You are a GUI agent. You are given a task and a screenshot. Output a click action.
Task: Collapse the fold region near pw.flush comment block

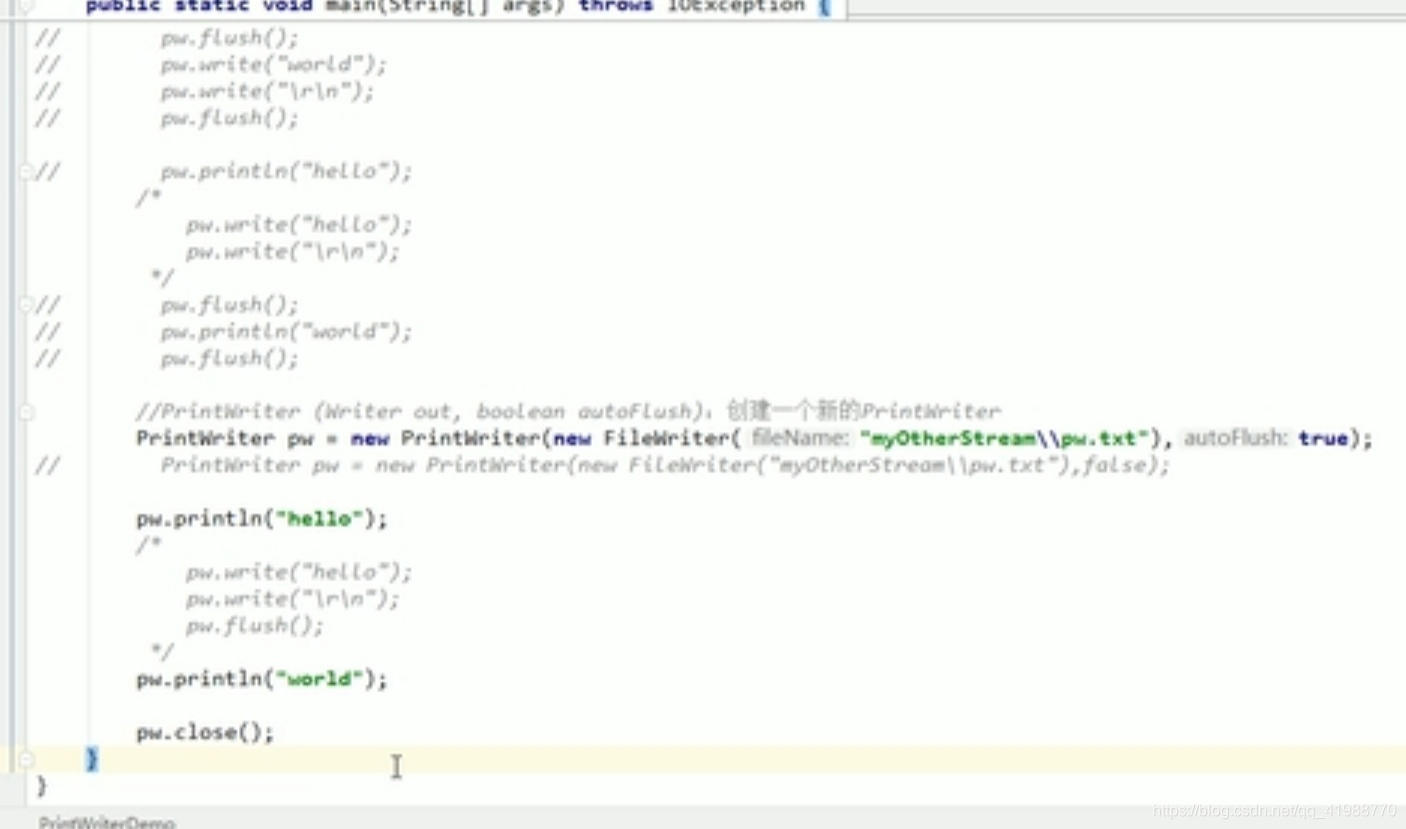coord(27,303)
